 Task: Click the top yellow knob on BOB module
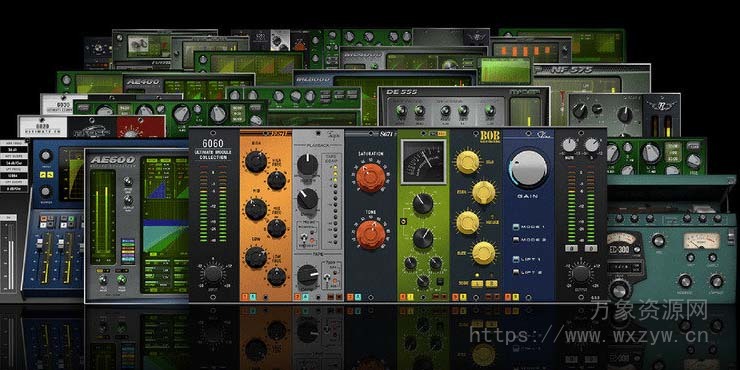click(x=468, y=161)
